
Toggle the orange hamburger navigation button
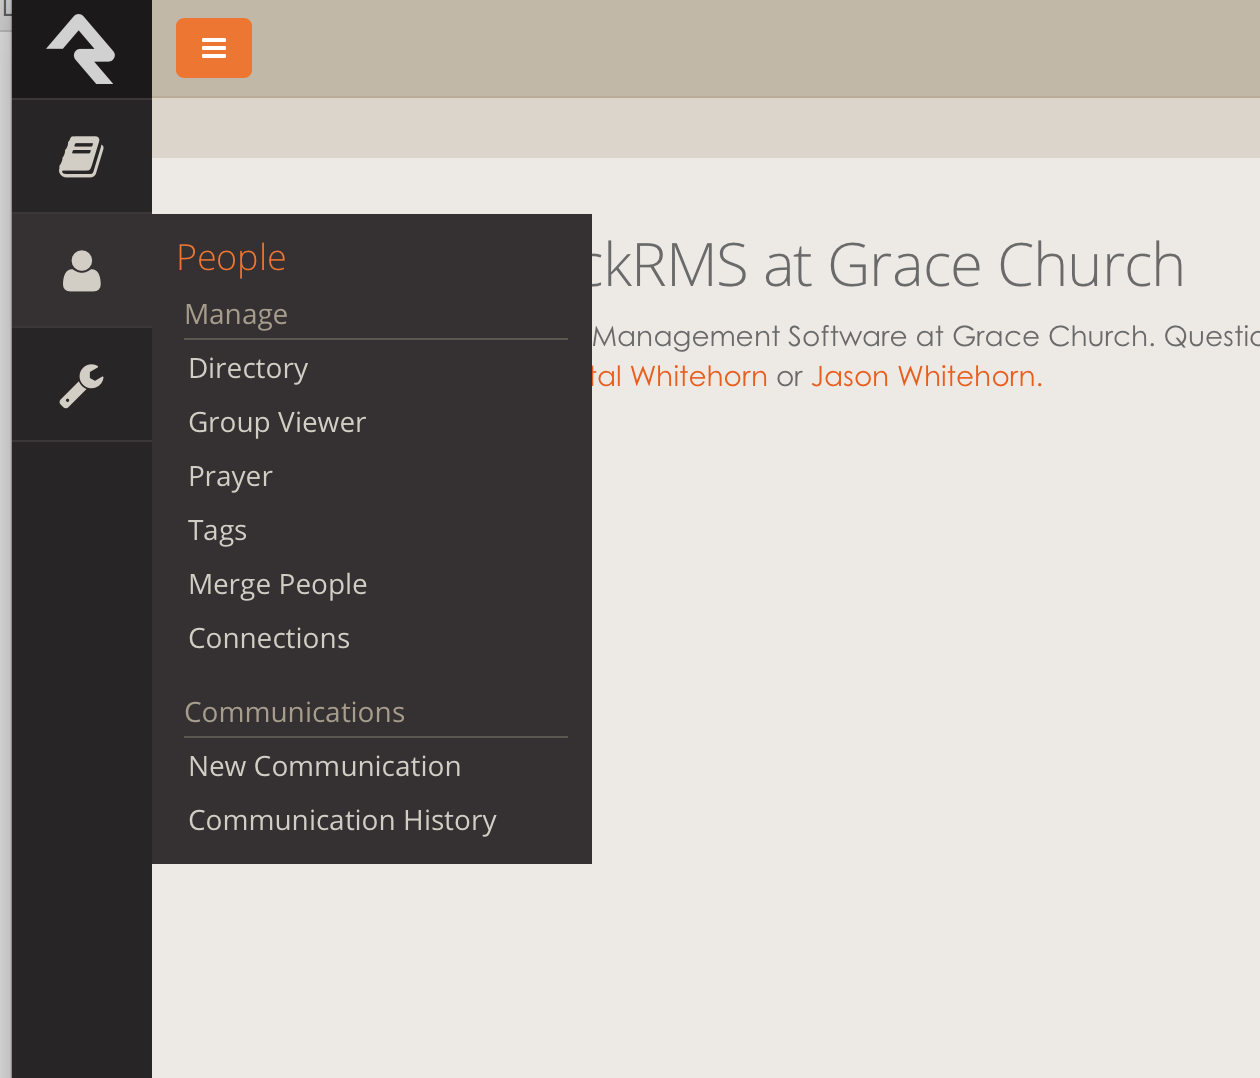point(214,48)
